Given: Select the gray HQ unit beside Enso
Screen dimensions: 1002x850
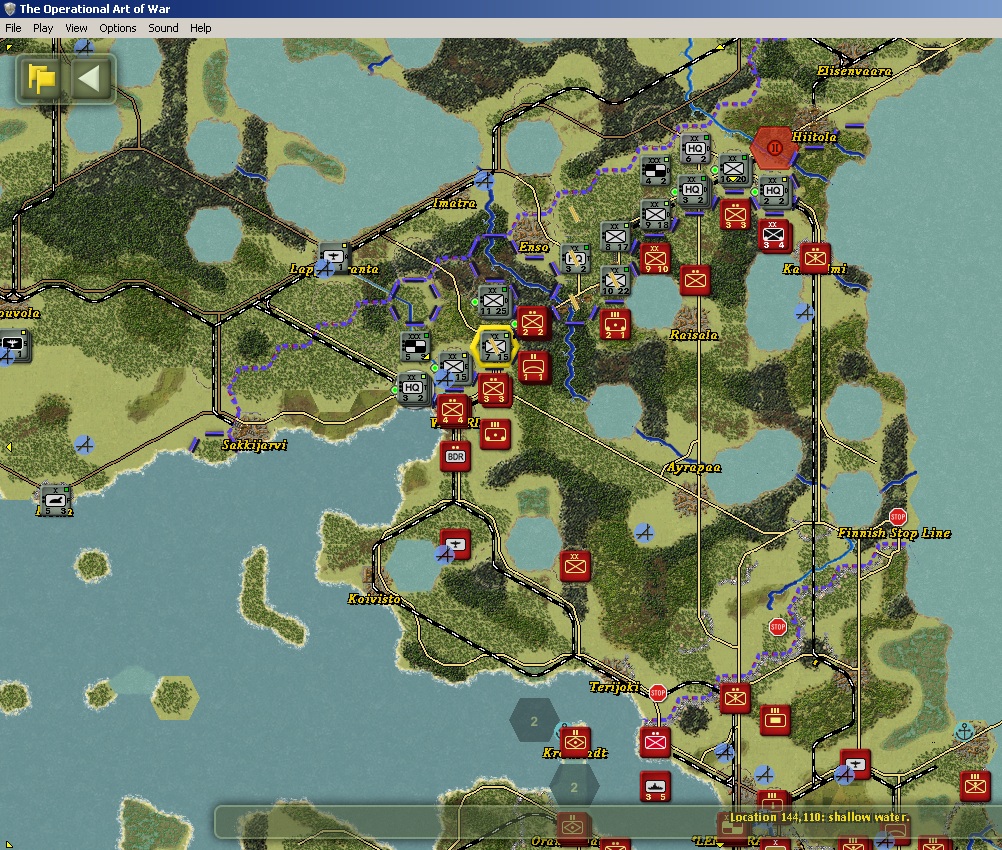Looking at the screenshot, I should (575, 258).
